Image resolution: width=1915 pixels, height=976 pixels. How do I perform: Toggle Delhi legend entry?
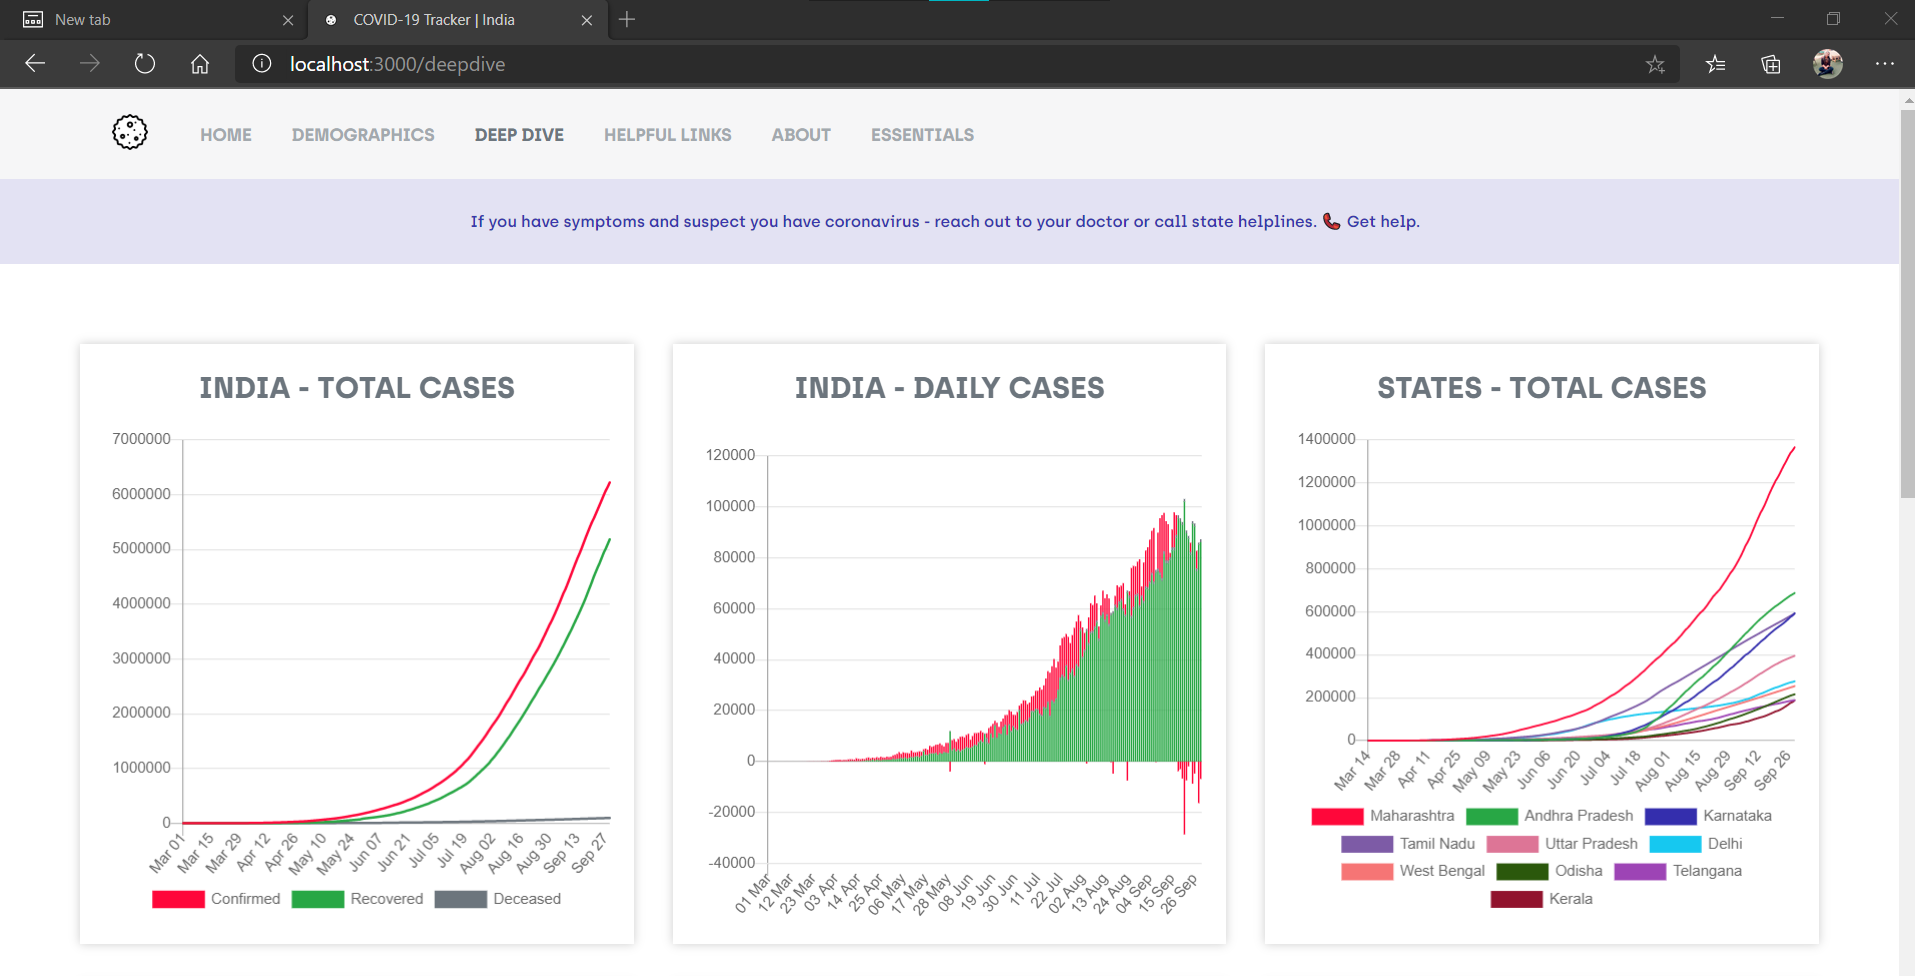(x=1696, y=844)
